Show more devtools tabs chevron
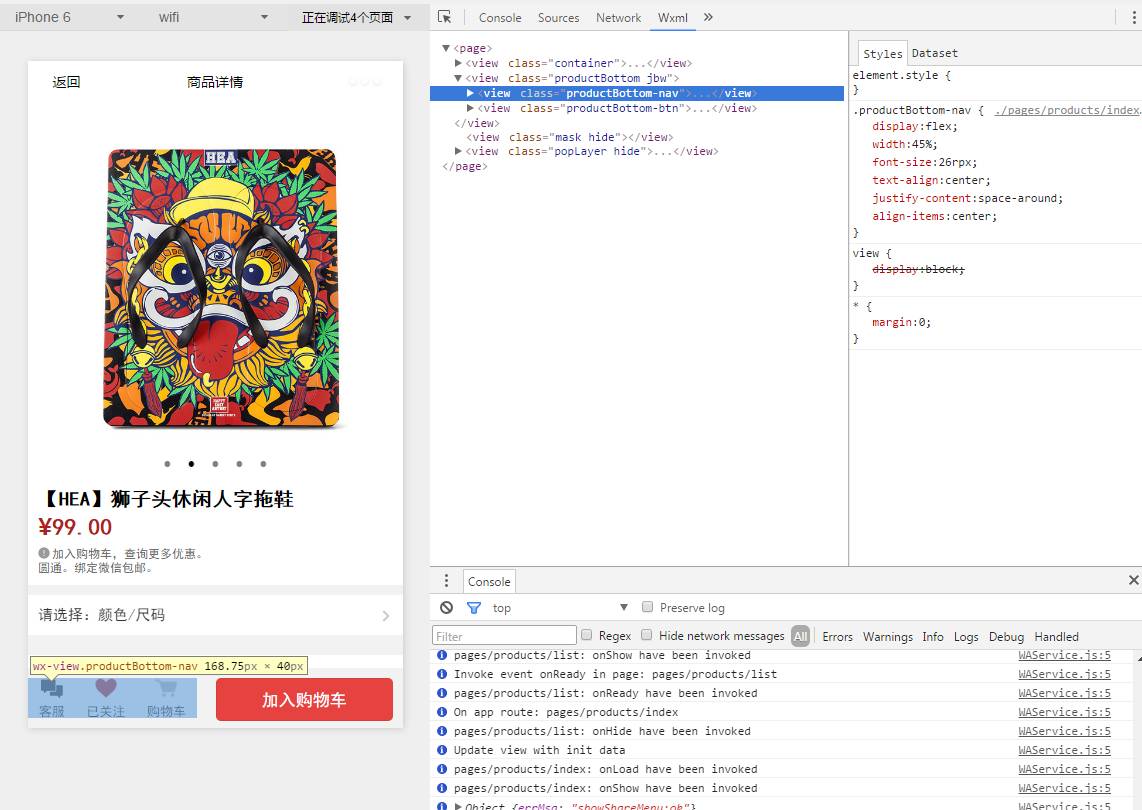The image size is (1142, 810). click(708, 17)
